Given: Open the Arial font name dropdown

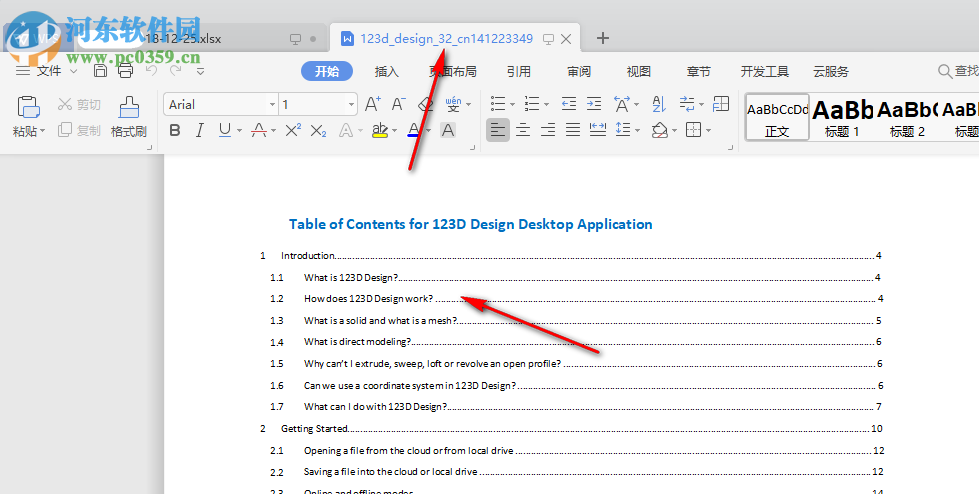Looking at the screenshot, I should coord(272,105).
